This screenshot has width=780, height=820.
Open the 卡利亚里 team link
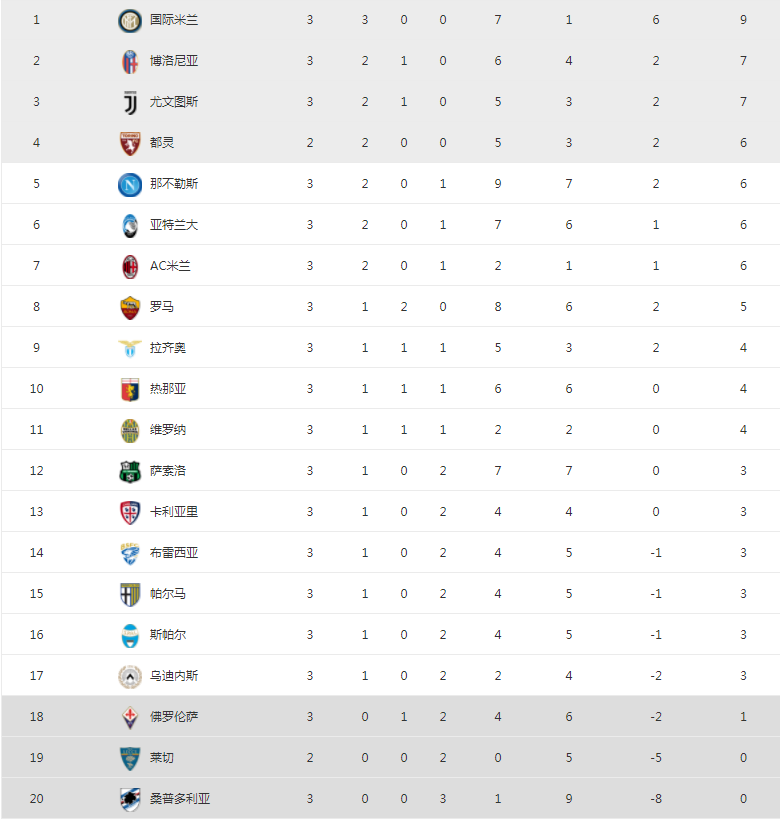pyautogui.click(x=174, y=512)
